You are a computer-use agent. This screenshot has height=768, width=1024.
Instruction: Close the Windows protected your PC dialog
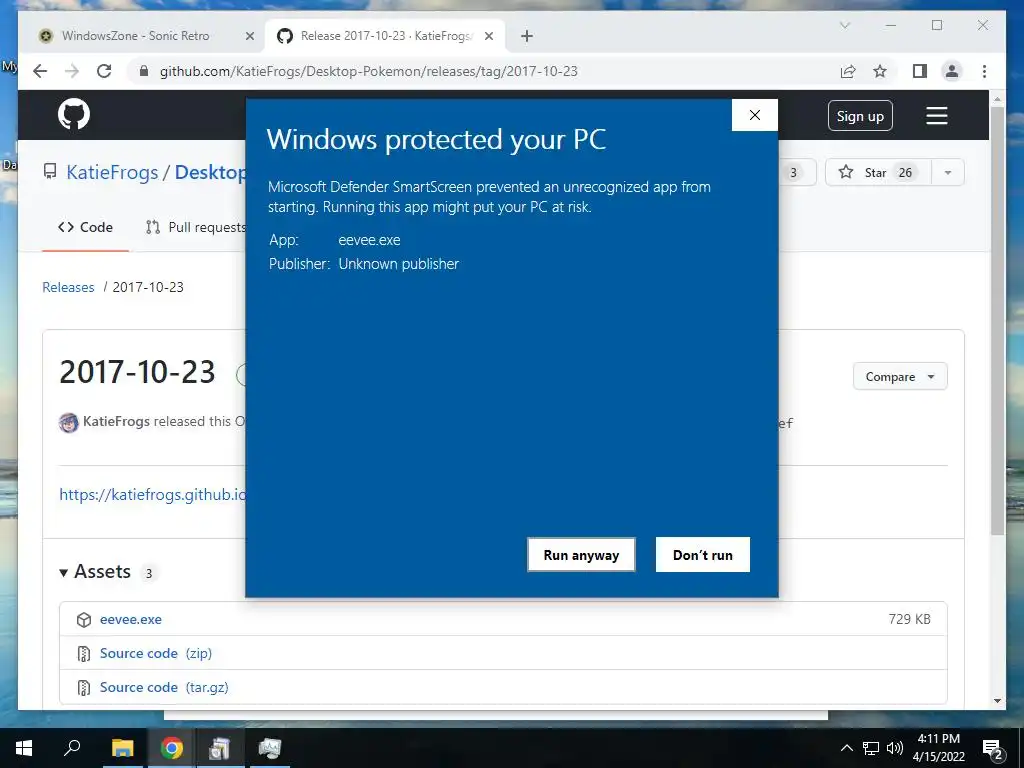pyautogui.click(x=755, y=115)
